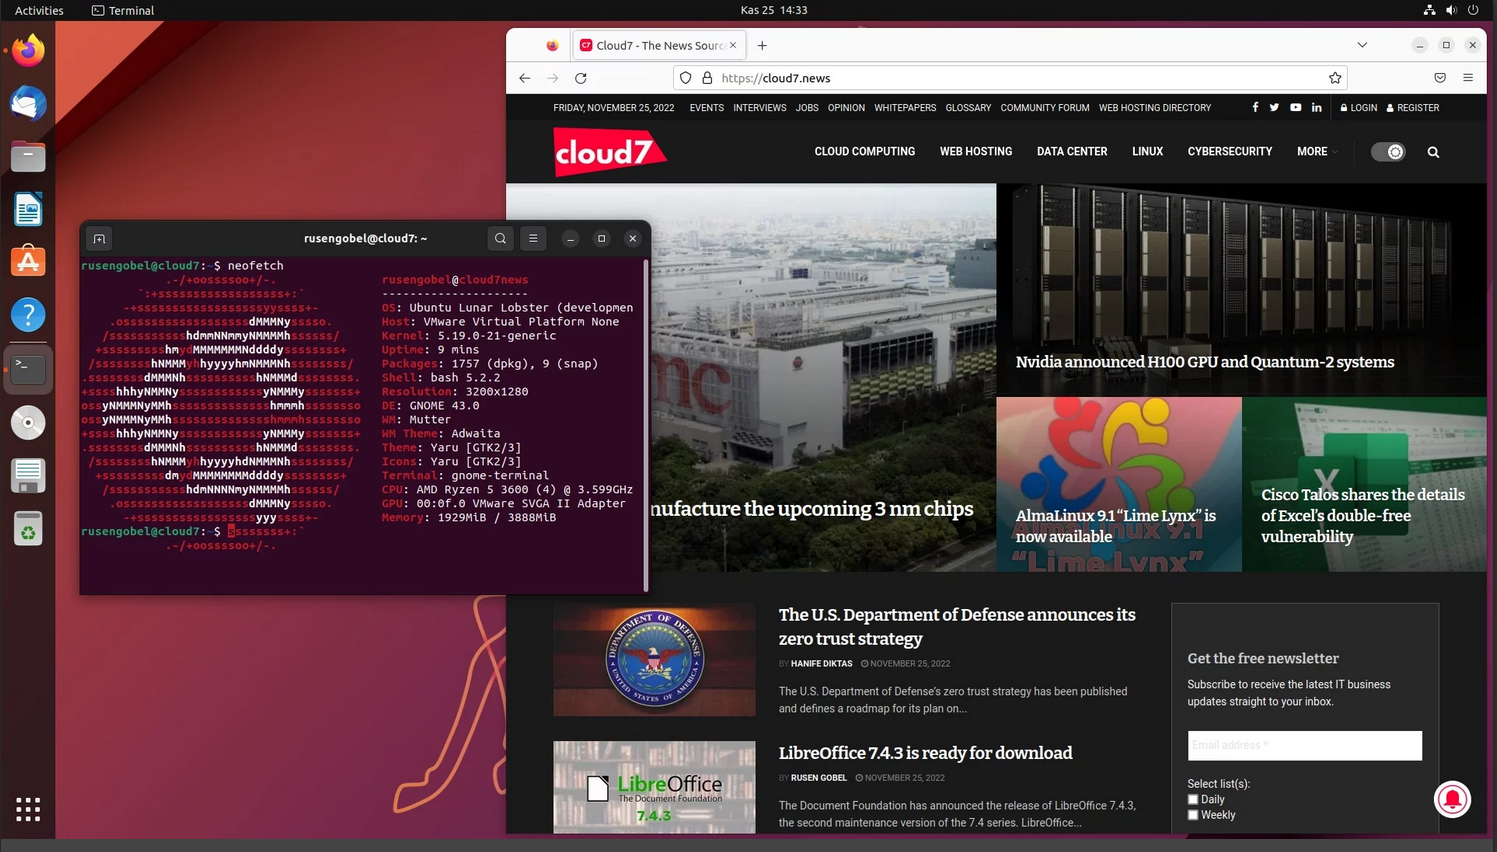This screenshot has height=852, width=1497.
Task: Click the site security padlock icon
Action: [707, 78]
